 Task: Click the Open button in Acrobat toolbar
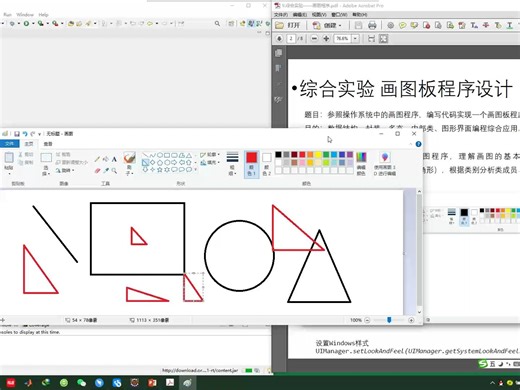pos(288,25)
